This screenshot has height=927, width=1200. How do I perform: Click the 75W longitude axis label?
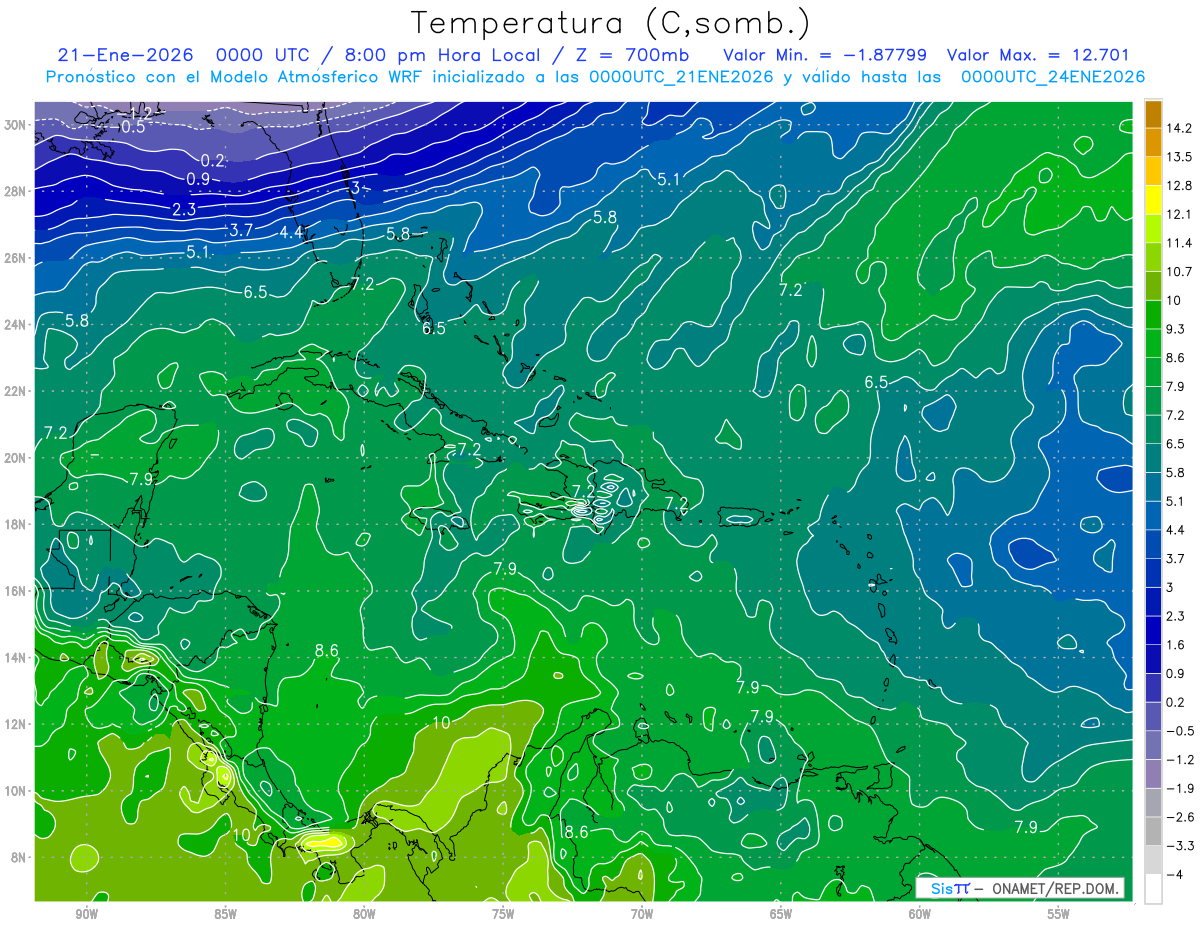pos(503,914)
